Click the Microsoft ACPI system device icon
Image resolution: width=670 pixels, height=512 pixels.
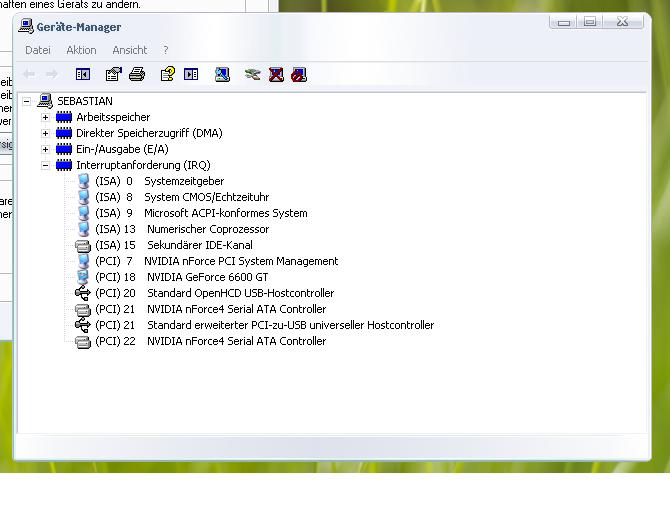coord(84,213)
